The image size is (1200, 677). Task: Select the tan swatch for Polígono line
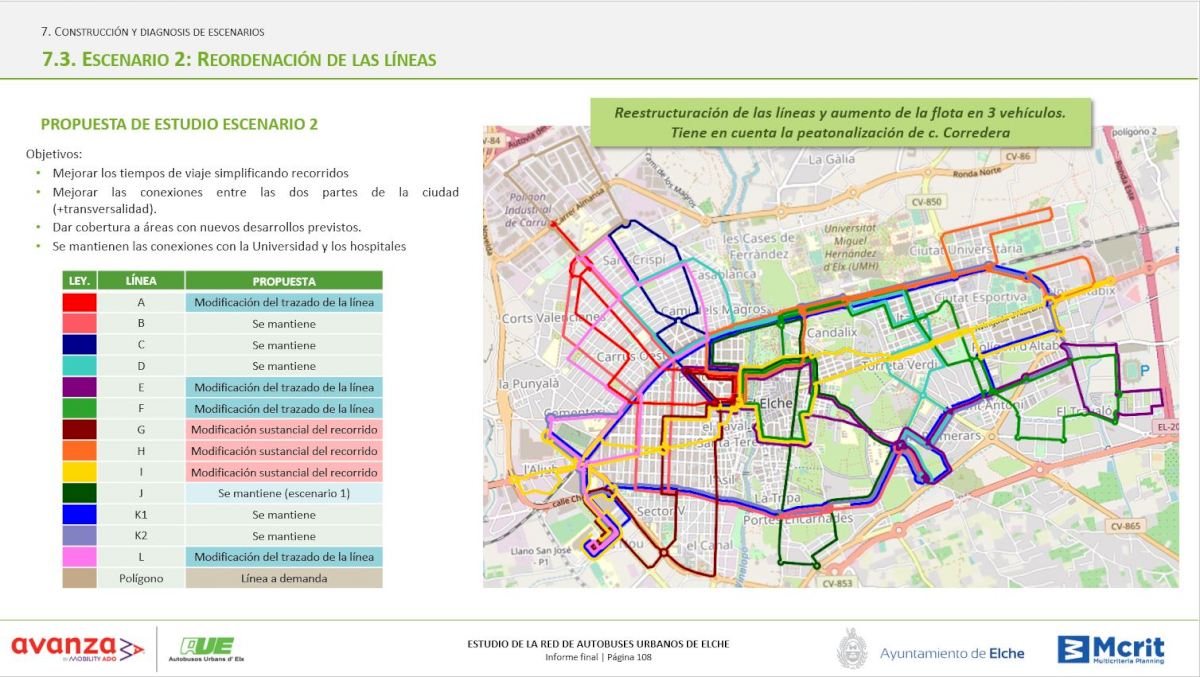coord(79,578)
